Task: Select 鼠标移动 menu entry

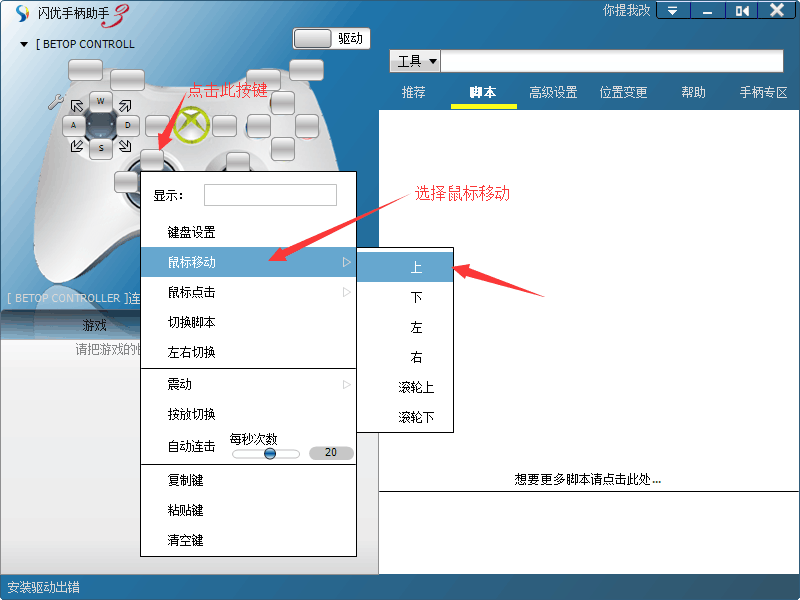Action: point(248,262)
